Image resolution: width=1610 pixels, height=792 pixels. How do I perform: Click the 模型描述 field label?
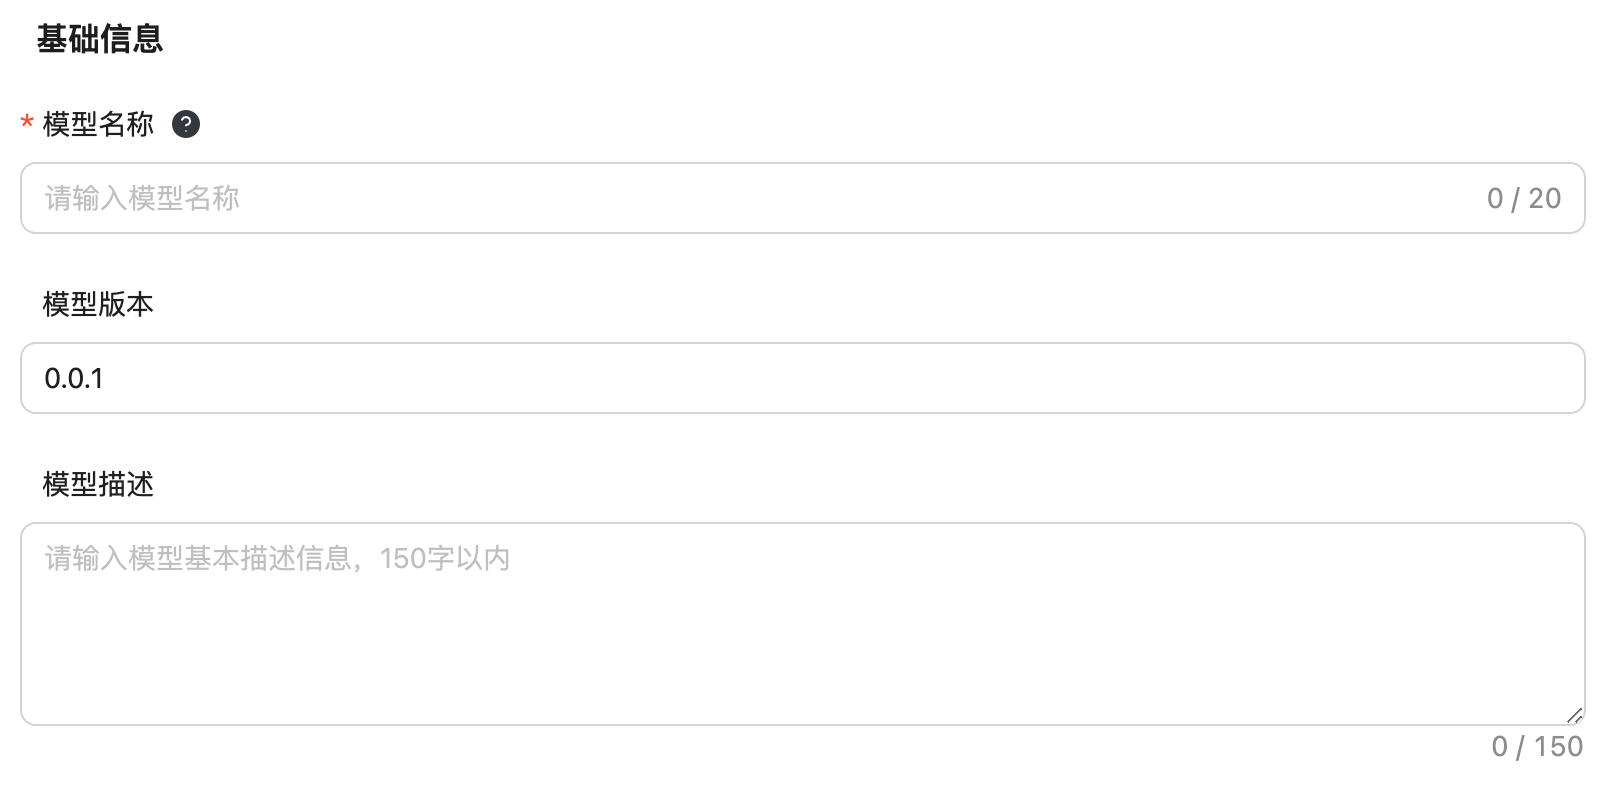pyautogui.click(x=98, y=484)
